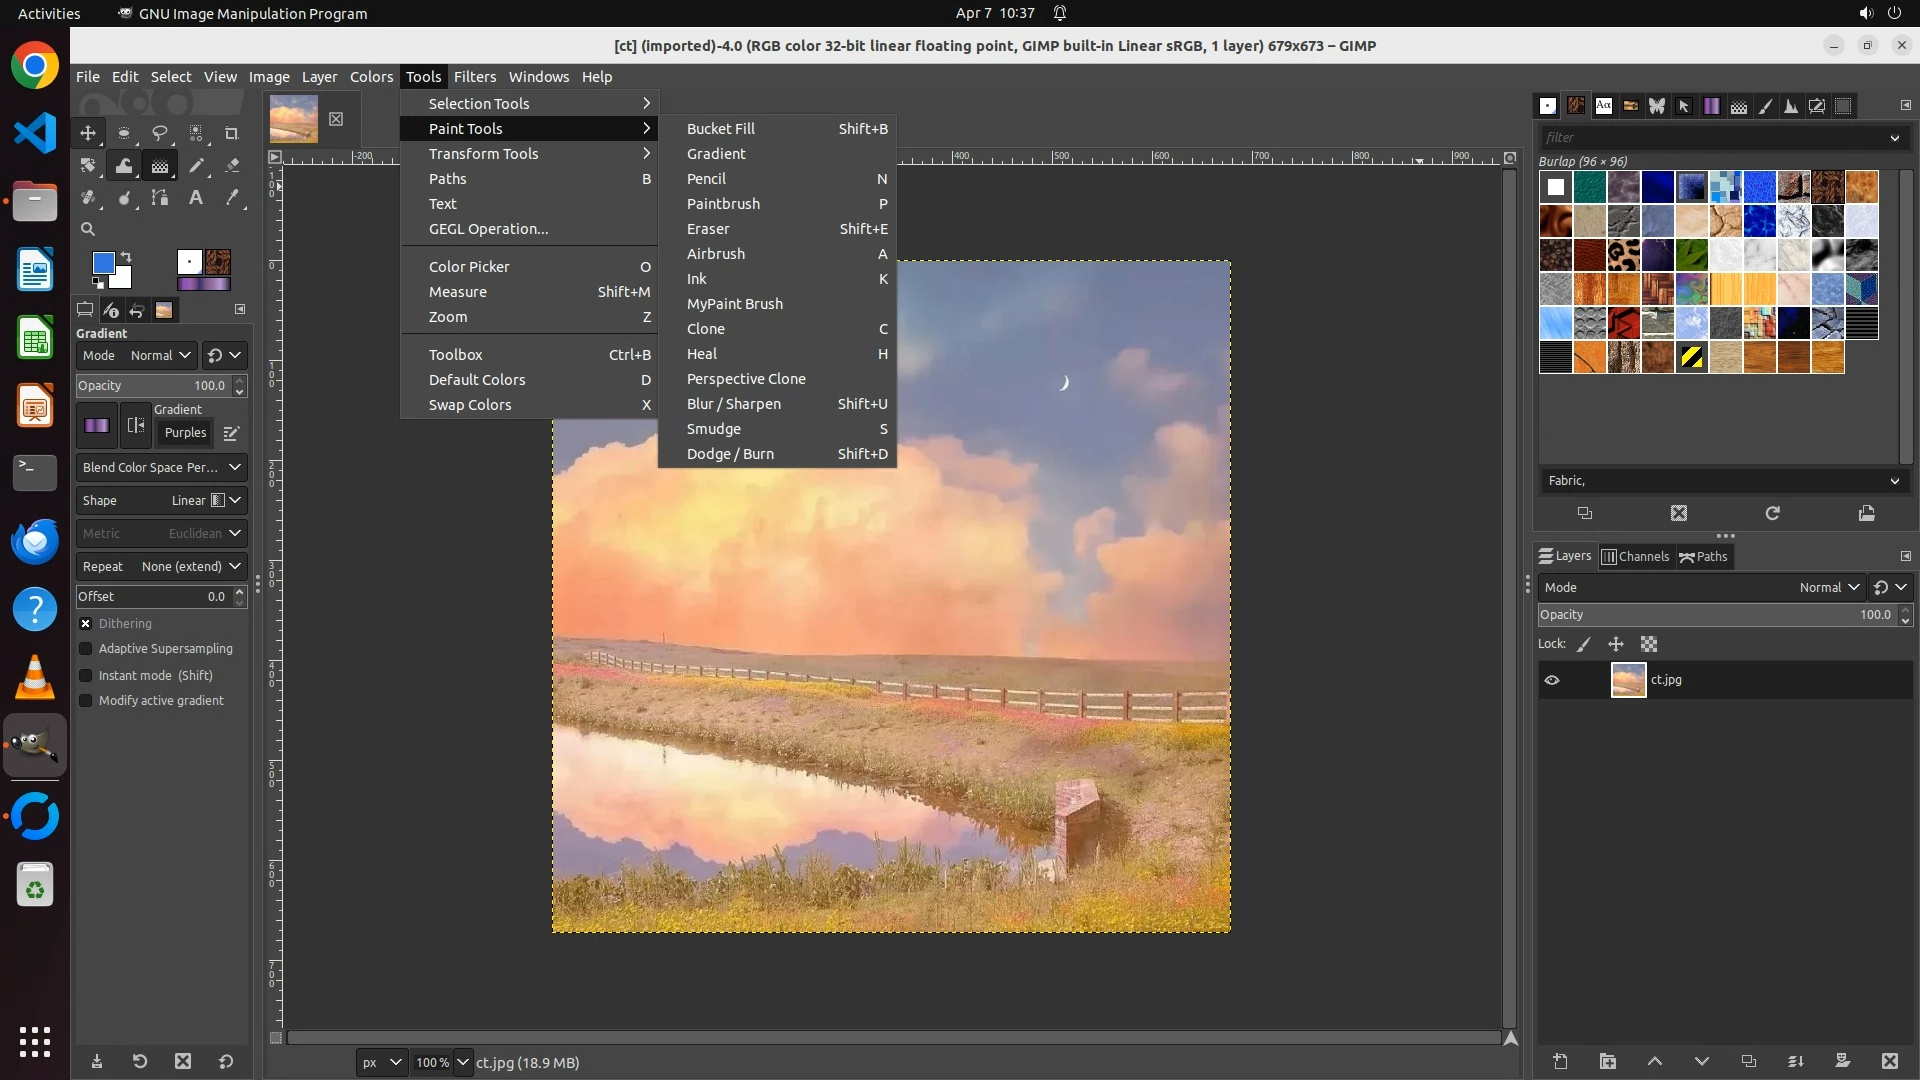The height and width of the screenshot is (1080, 1920).
Task: Select the Crop tool in toolbox
Action: [231, 133]
